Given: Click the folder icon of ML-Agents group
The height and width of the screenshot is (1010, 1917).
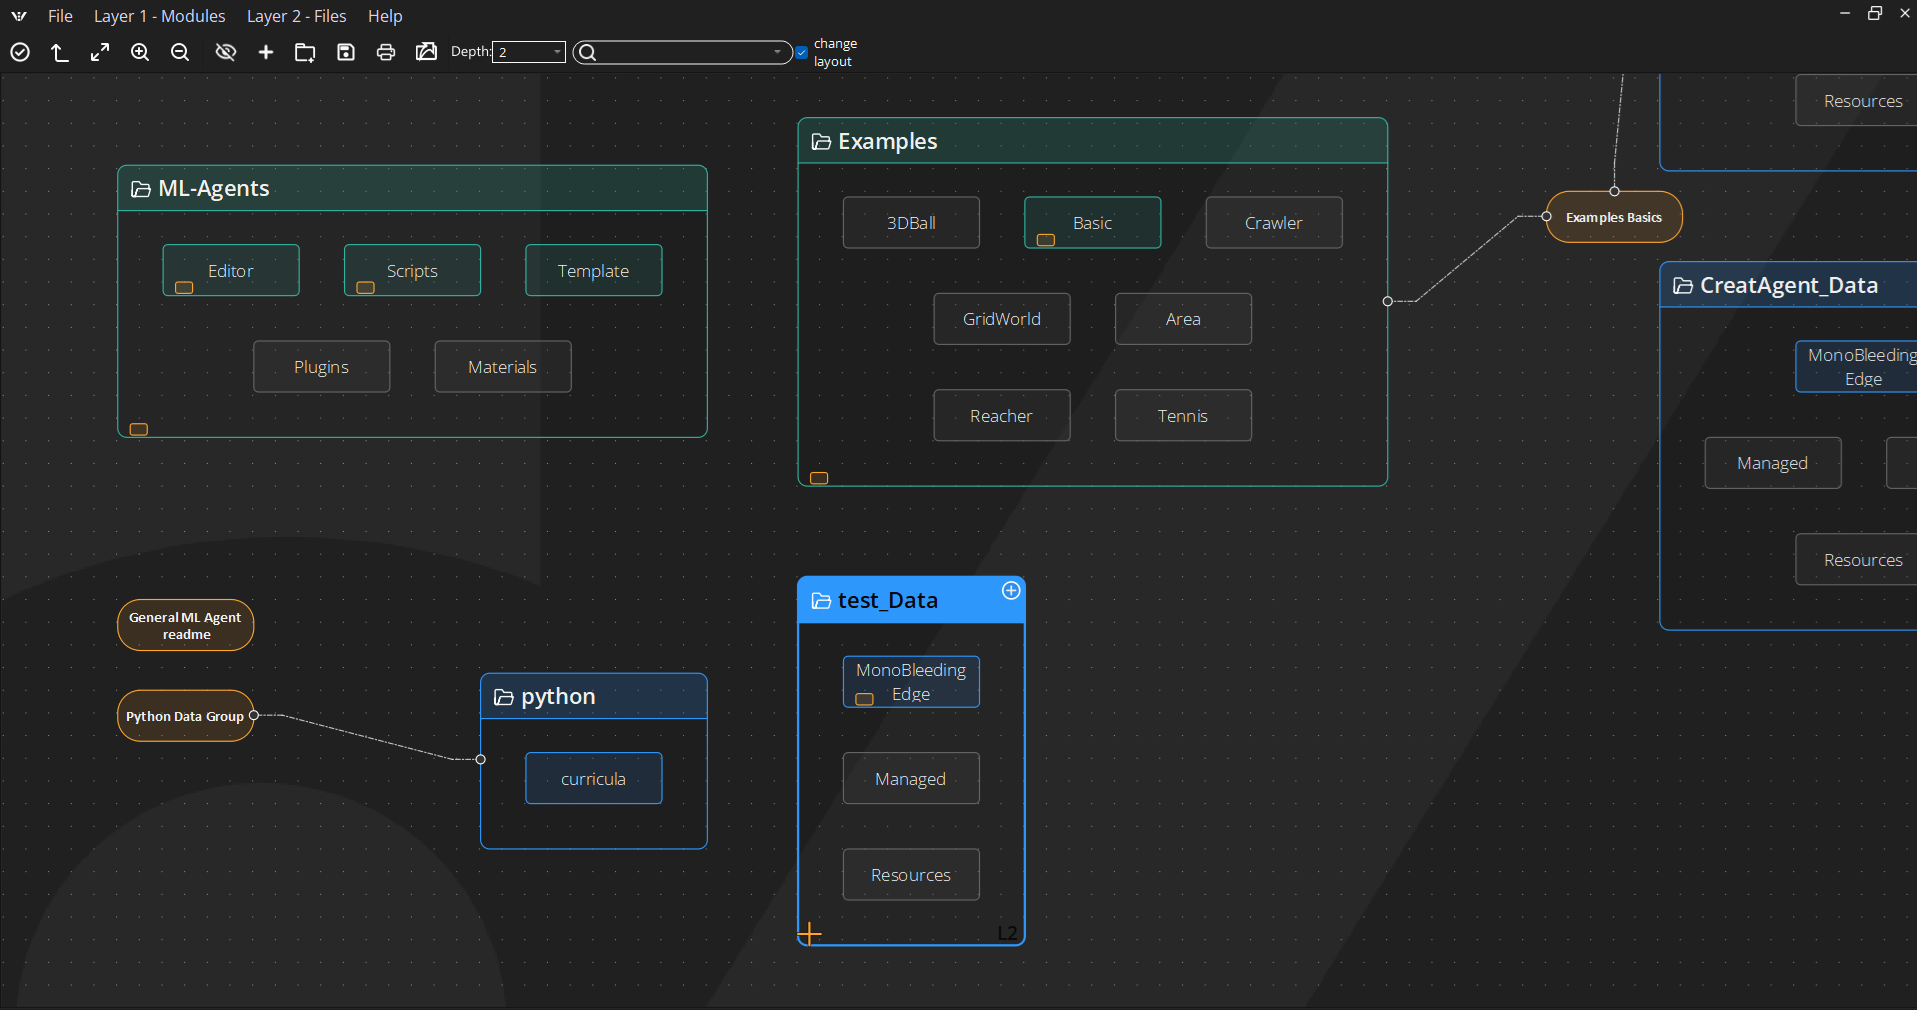Looking at the screenshot, I should tap(141, 189).
